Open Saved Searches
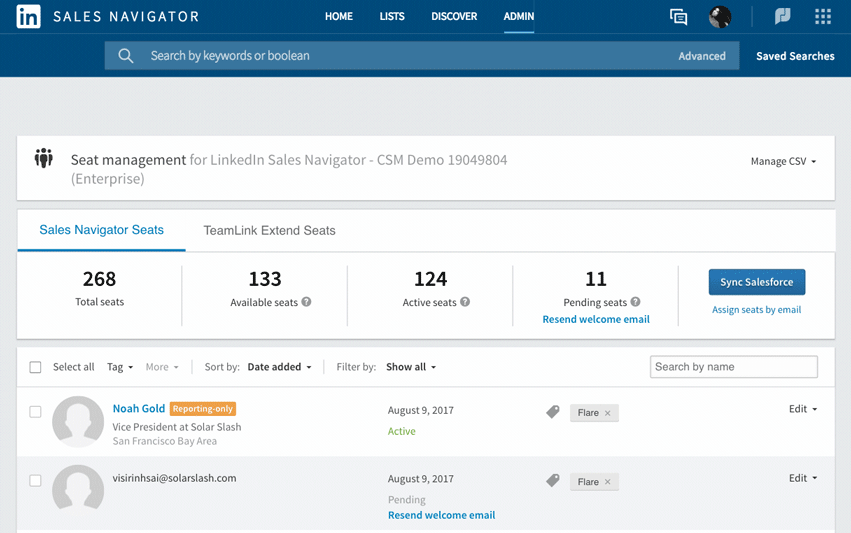 (x=795, y=56)
